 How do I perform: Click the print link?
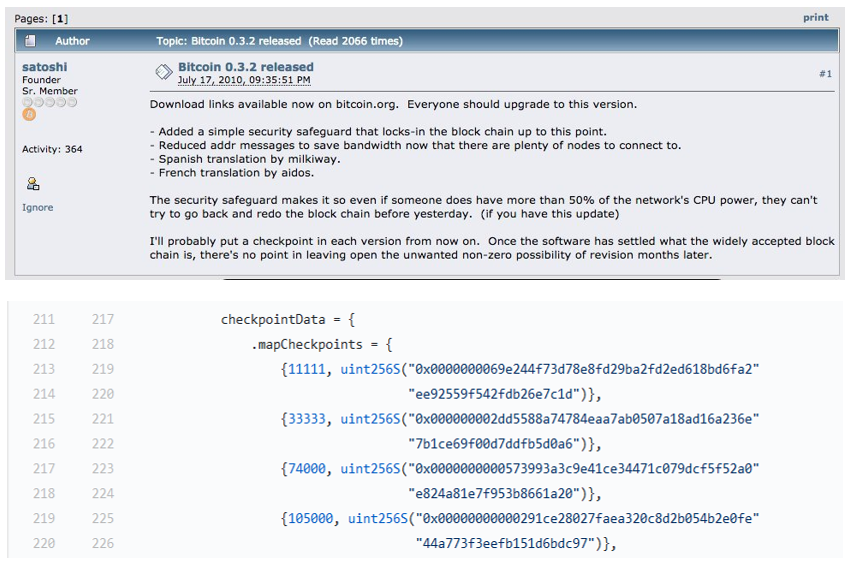tap(816, 17)
